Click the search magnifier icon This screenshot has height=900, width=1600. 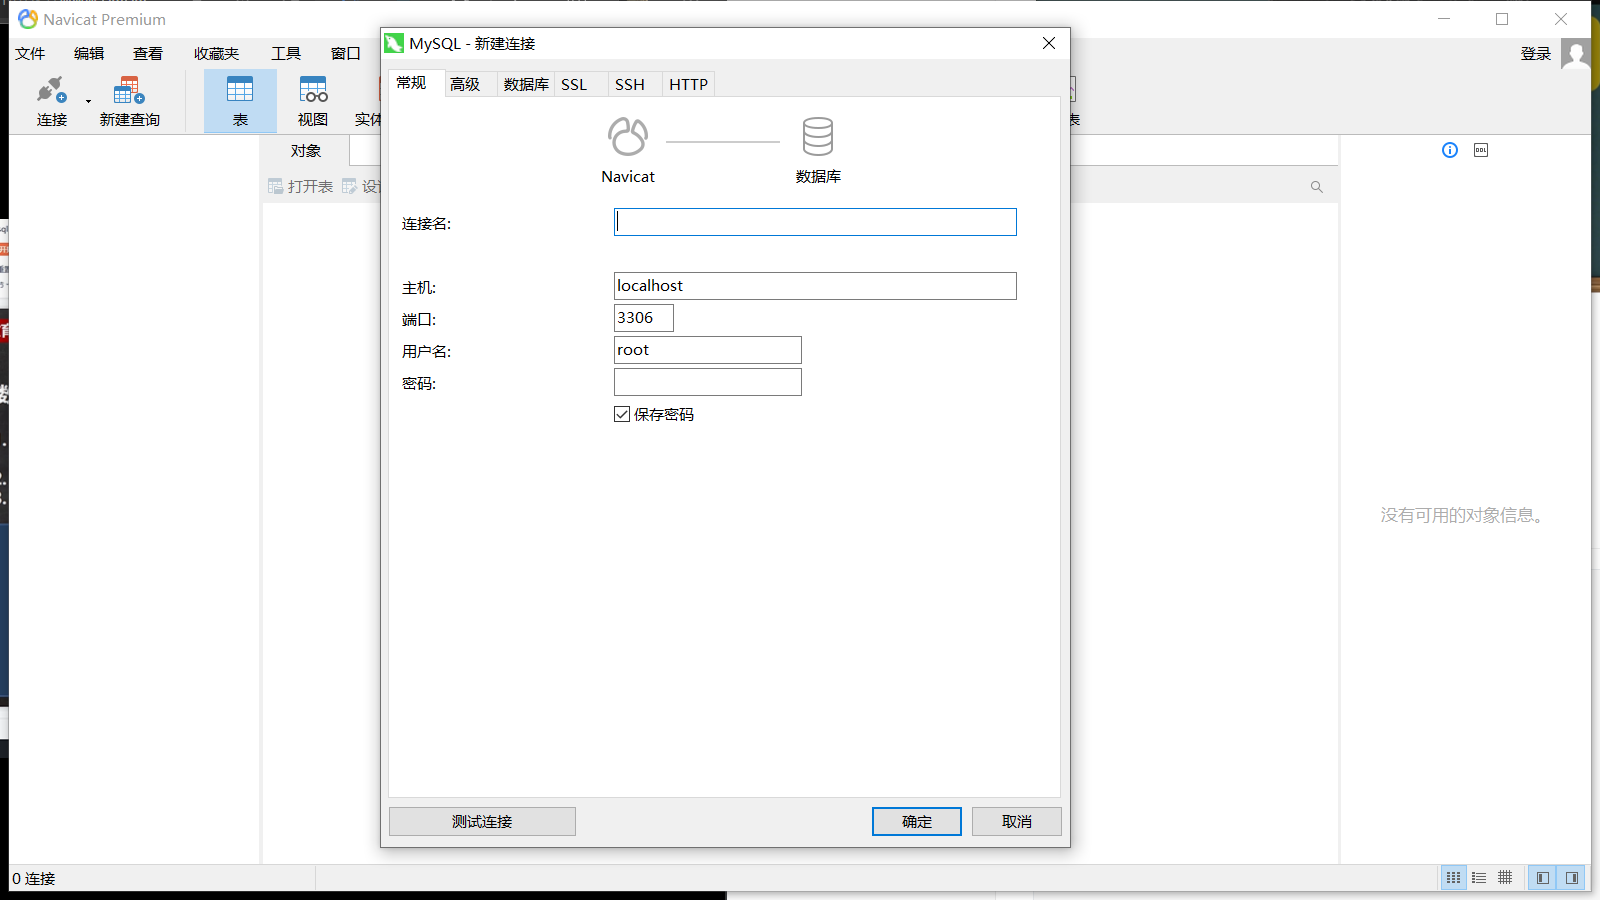coord(1317,187)
